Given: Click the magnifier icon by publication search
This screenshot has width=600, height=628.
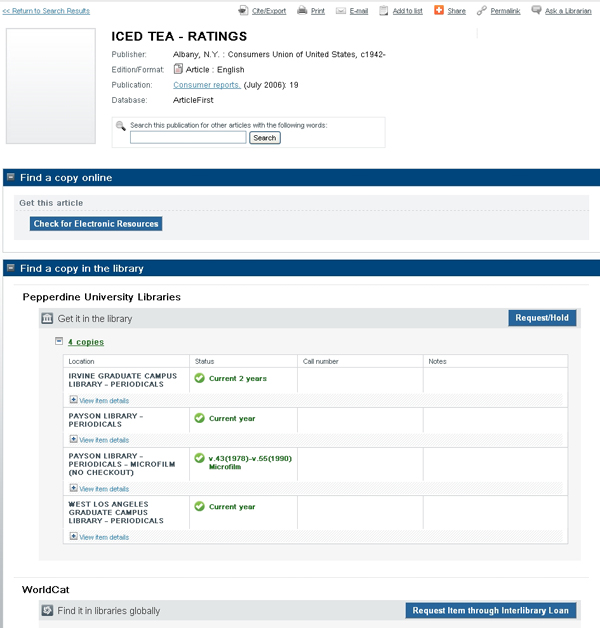Looking at the screenshot, I should click(121, 126).
